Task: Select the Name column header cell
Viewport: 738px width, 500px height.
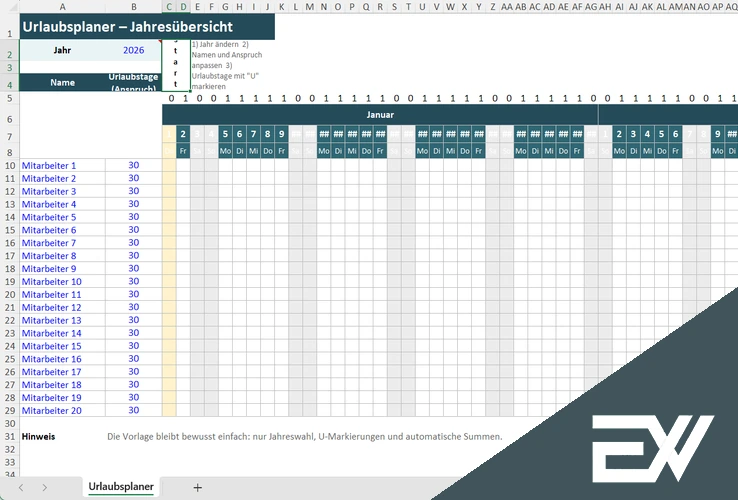Action: pyautogui.click(x=62, y=82)
